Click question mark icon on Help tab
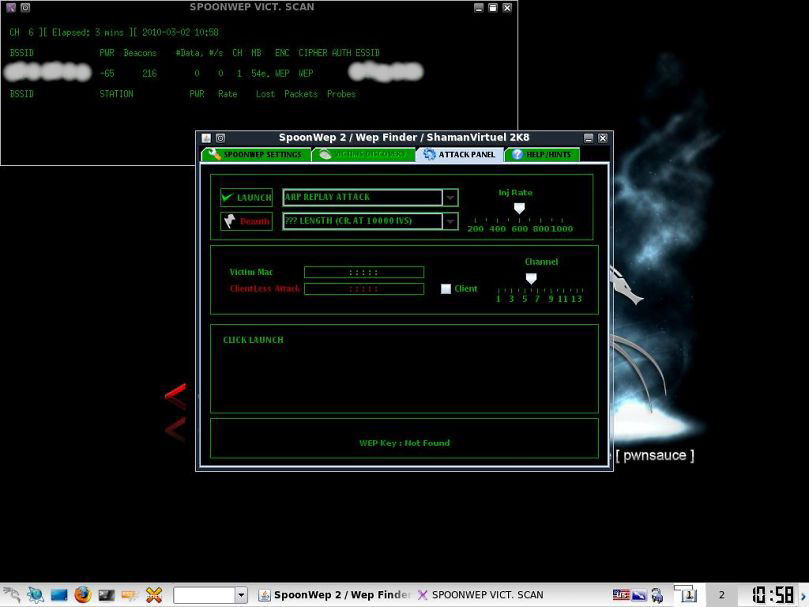 tap(517, 154)
